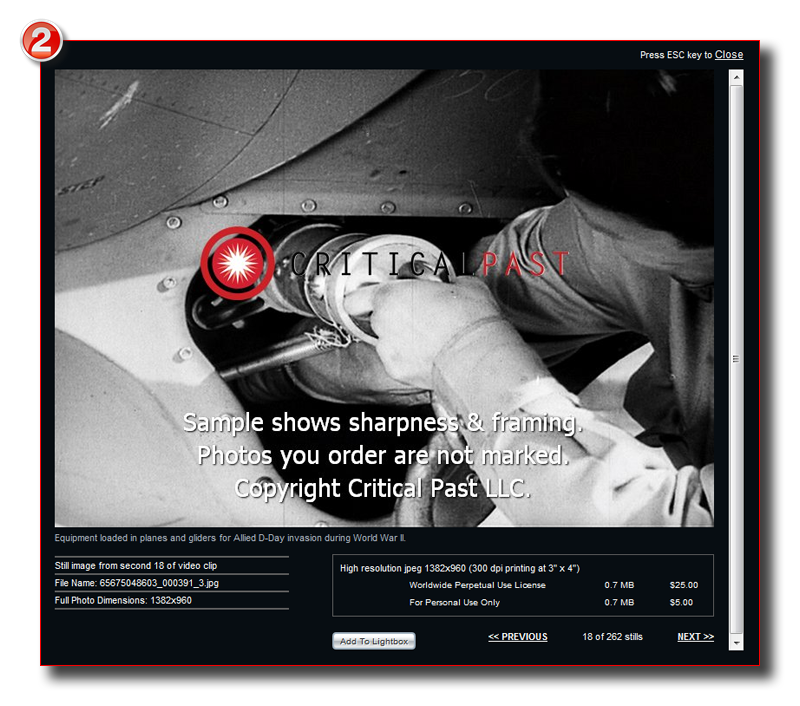Screen dimensions: 800x706
Task: Click the scrollbar up arrow
Action: [x=736, y=78]
